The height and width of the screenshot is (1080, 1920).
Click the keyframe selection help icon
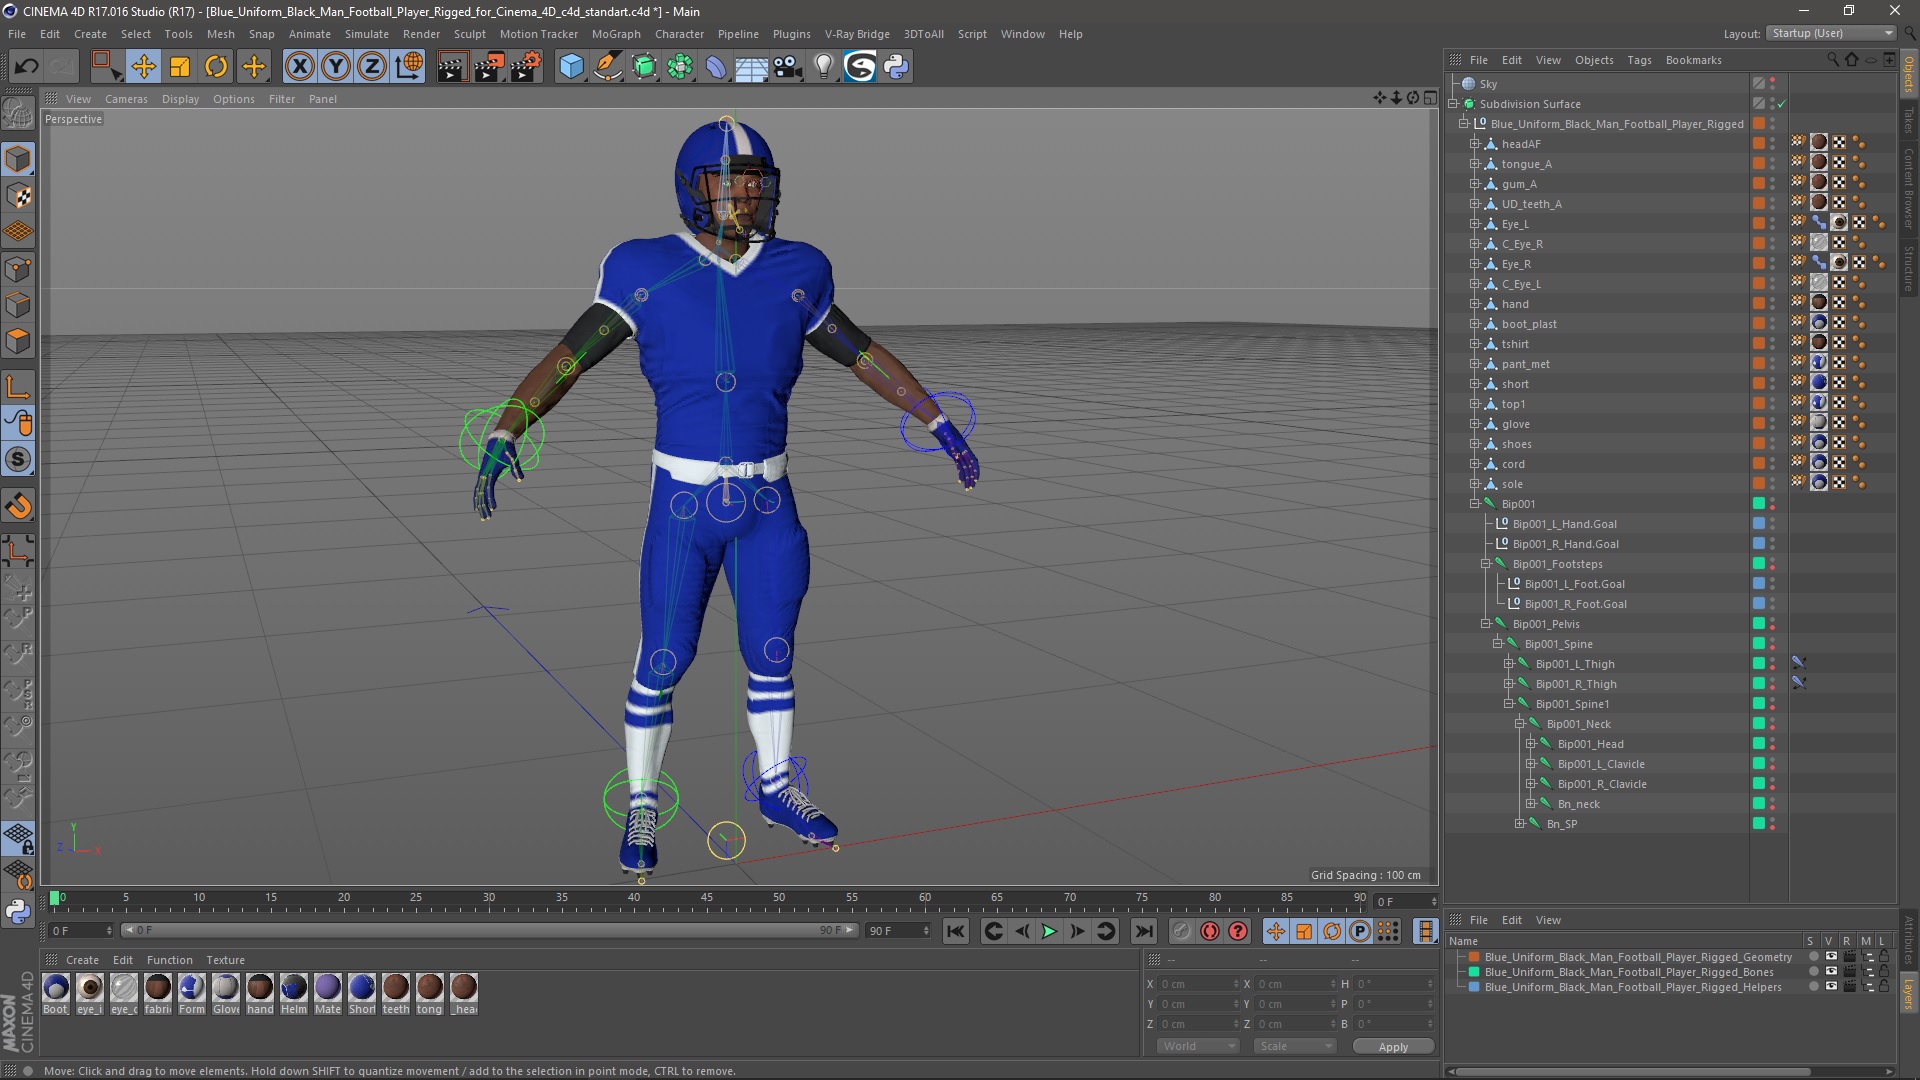tap(1238, 931)
